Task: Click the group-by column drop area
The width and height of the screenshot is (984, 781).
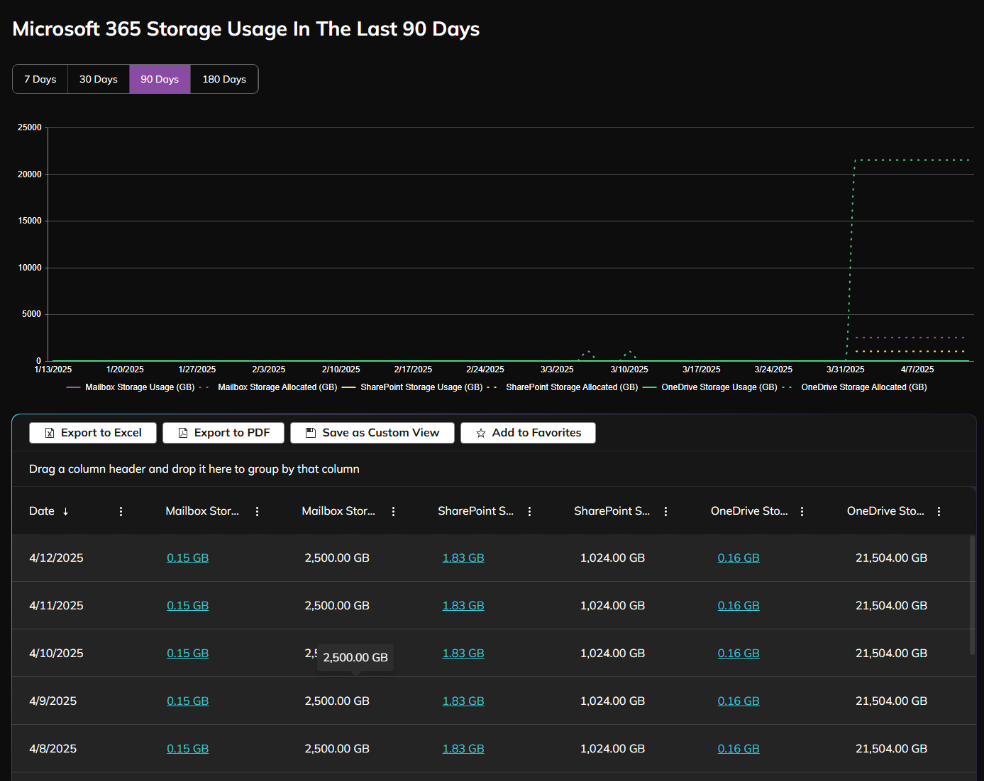Action: pyautogui.click(x=493, y=469)
